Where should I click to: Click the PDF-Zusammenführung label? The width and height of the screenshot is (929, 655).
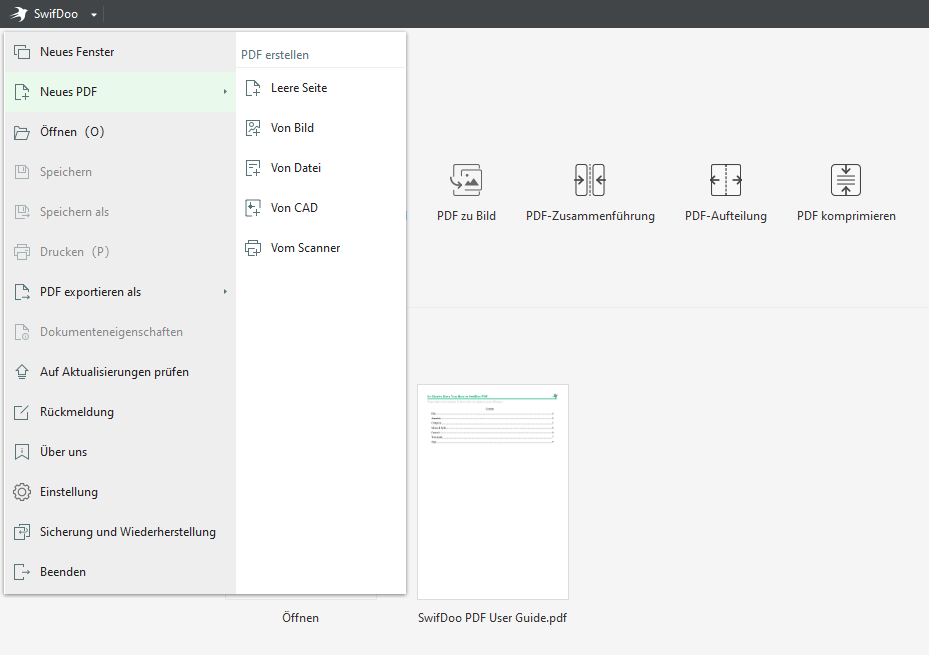(x=590, y=216)
